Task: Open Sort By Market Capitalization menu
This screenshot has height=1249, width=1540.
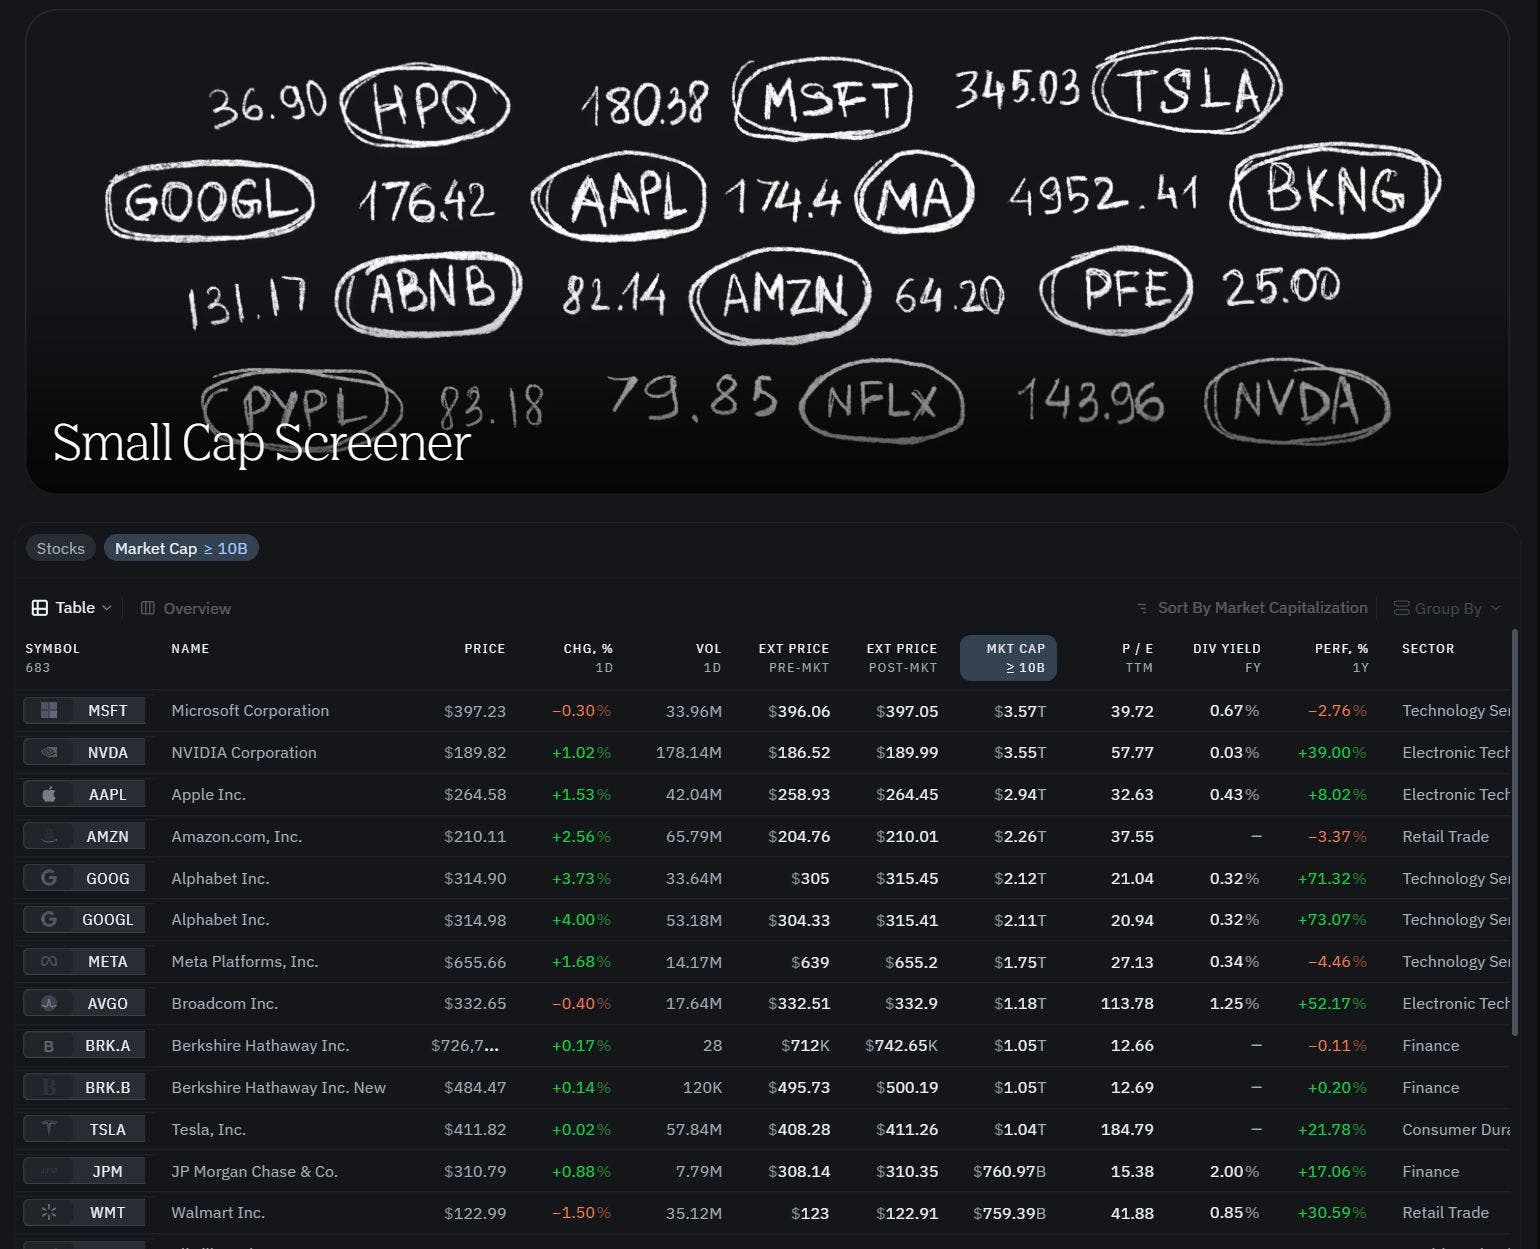Action: click(x=1252, y=608)
